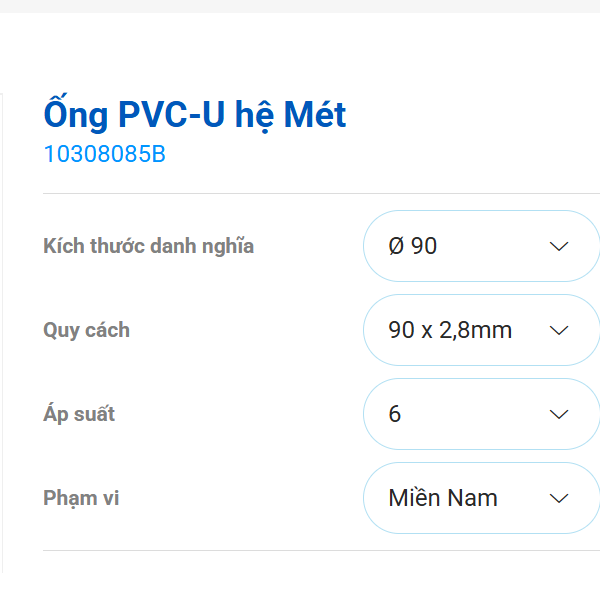Screen dimensions: 600x600
Task: Click the chevron arrow beside 90 x 2,8mm
Action: point(559,330)
